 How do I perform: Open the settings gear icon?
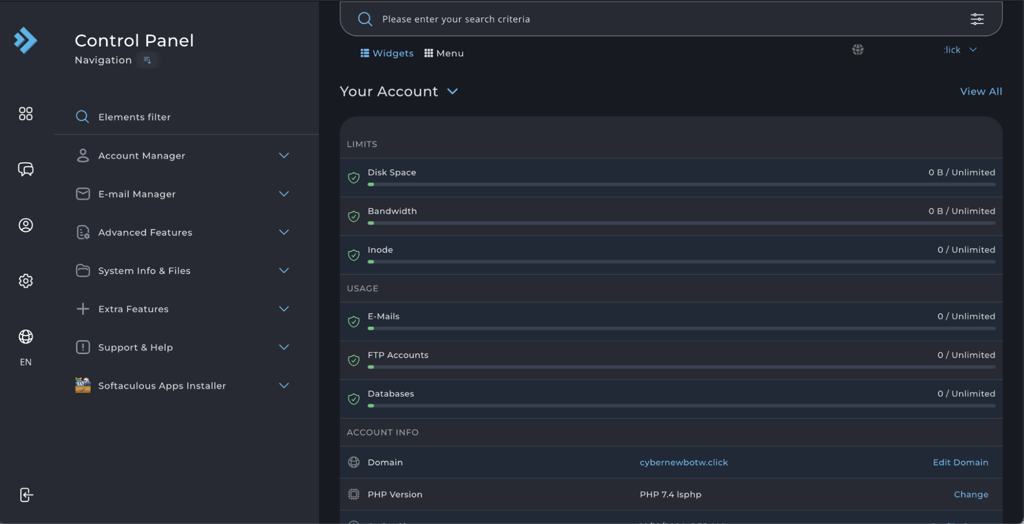(x=25, y=281)
